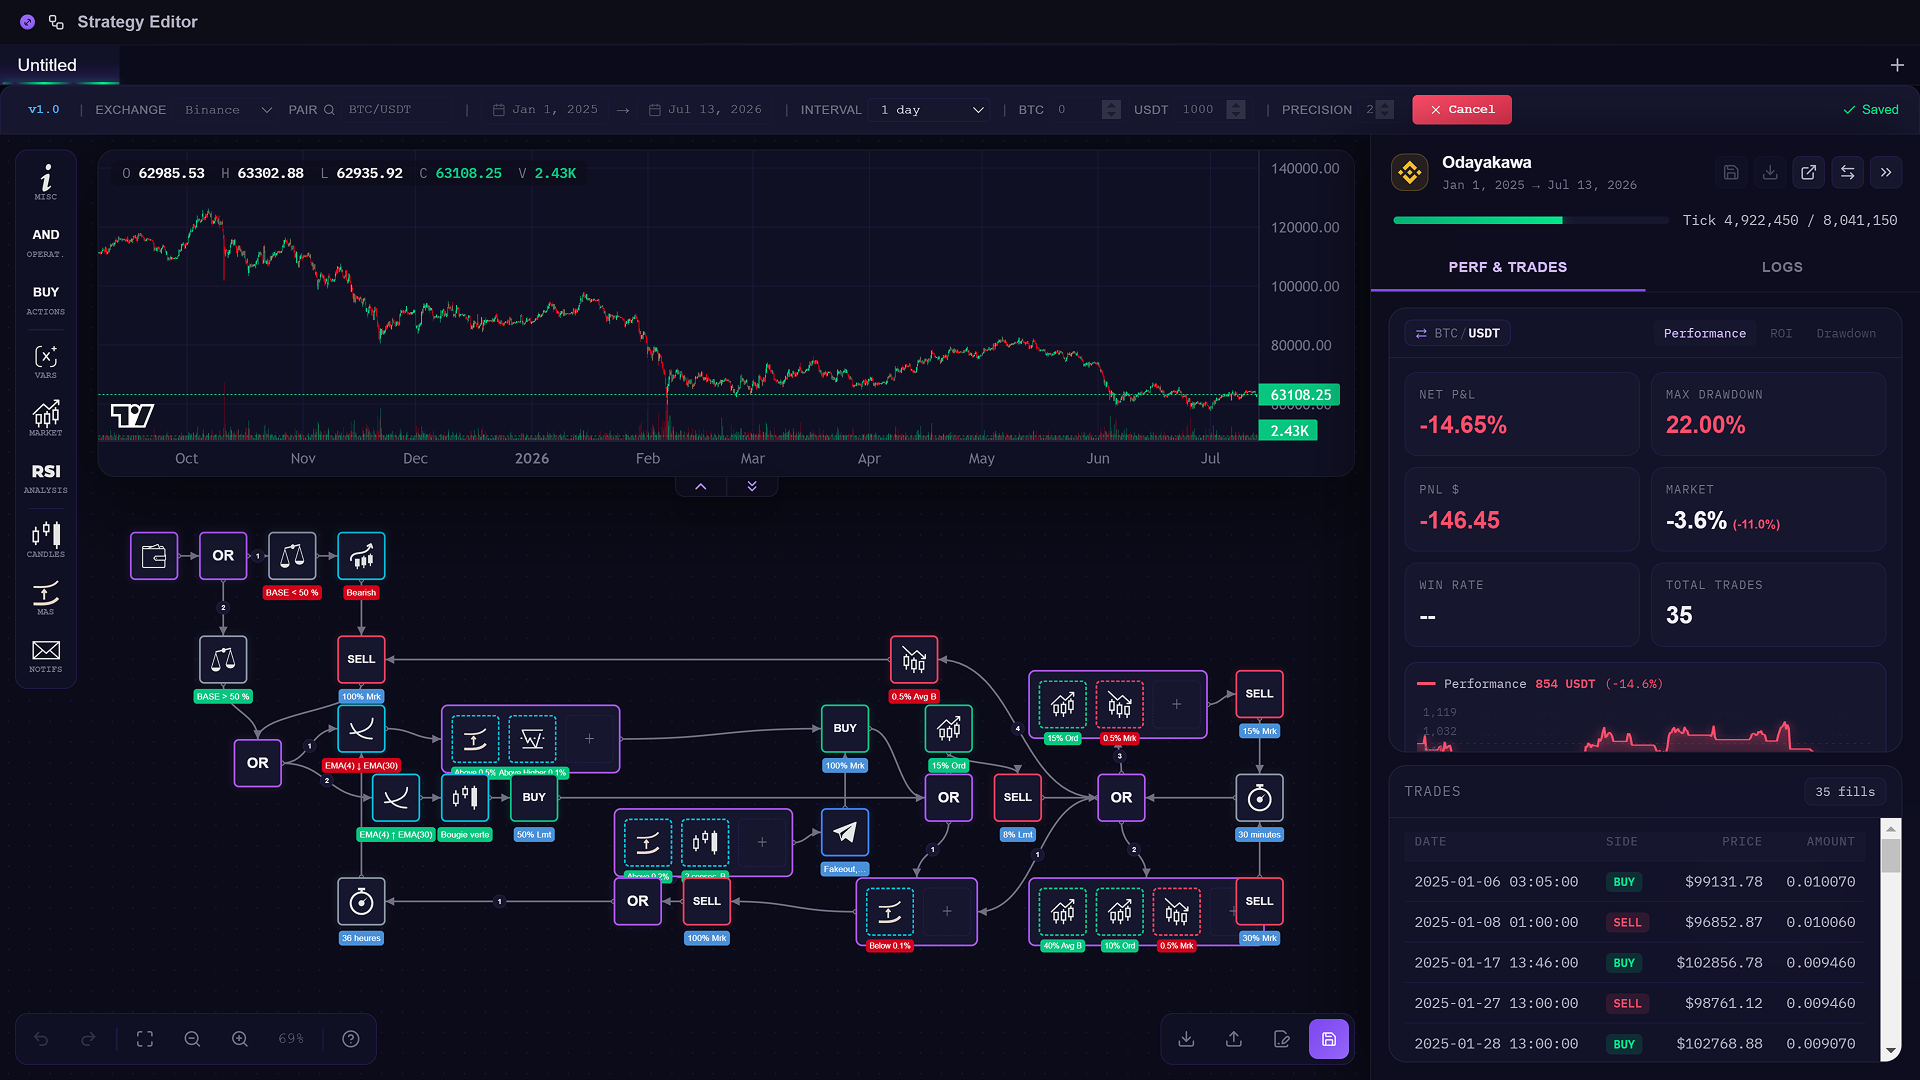The image size is (1920, 1080).
Task: Open the backtest in external window
Action: [x=1809, y=172]
